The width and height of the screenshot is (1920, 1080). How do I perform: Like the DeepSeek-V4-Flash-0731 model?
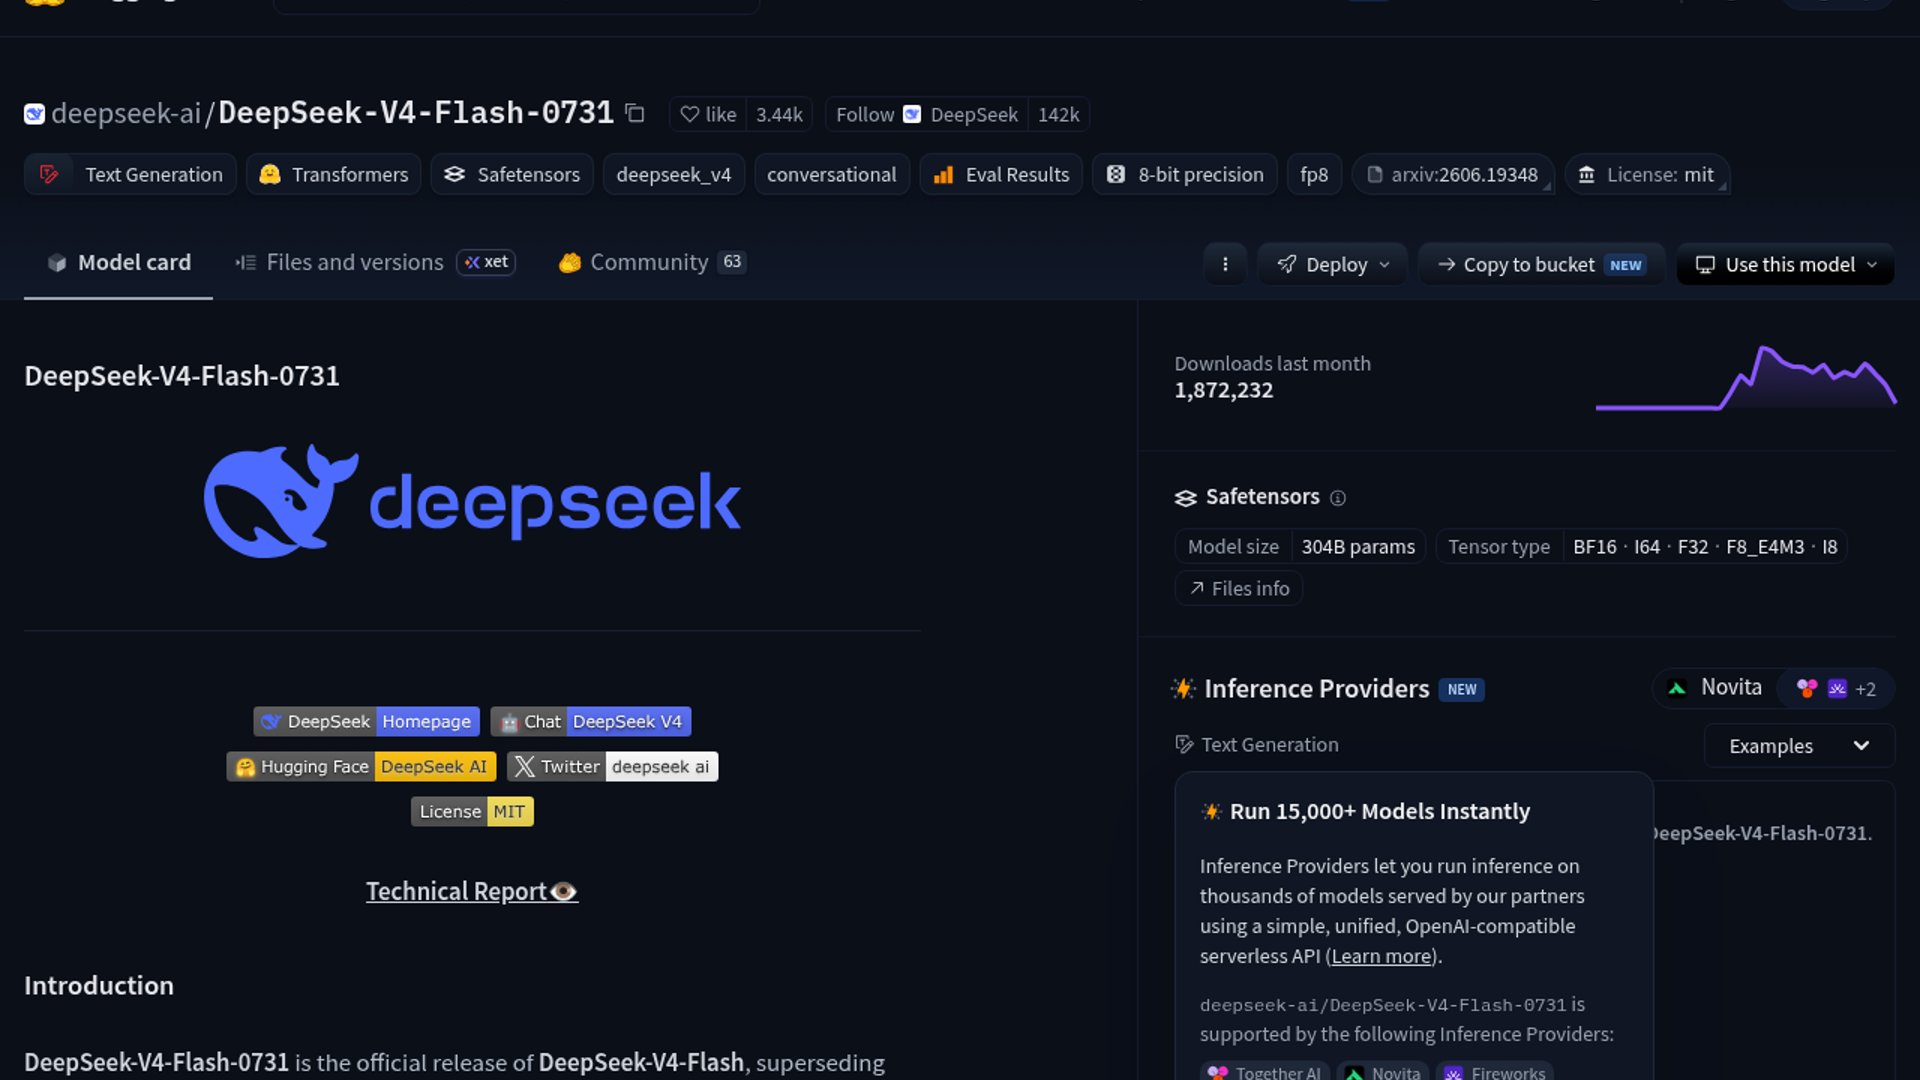pos(708,114)
